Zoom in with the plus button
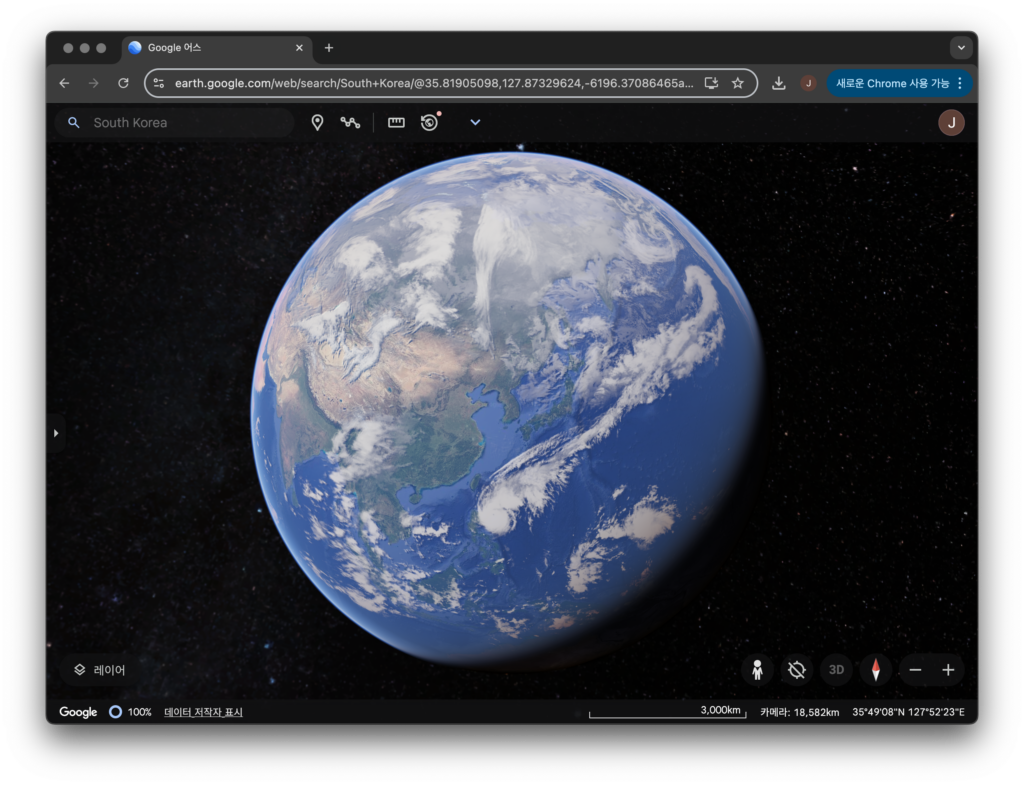Image resolution: width=1024 pixels, height=785 pixels. [948, 670]
